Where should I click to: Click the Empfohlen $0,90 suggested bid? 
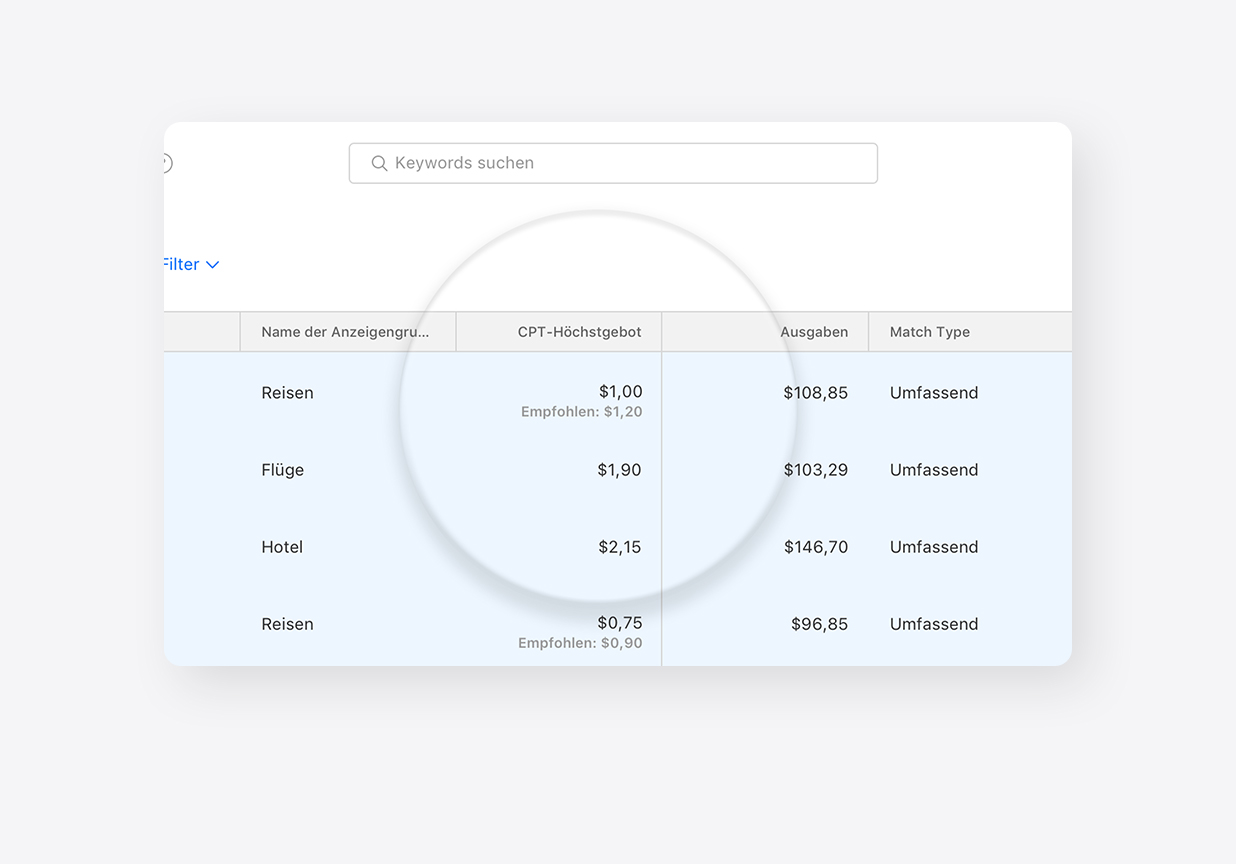(x=581, y=643)
